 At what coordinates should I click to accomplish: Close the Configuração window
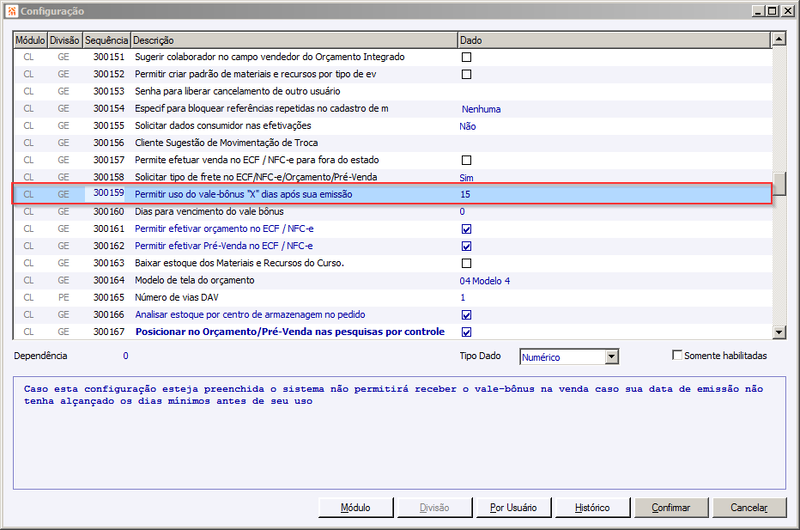[788, 11]
